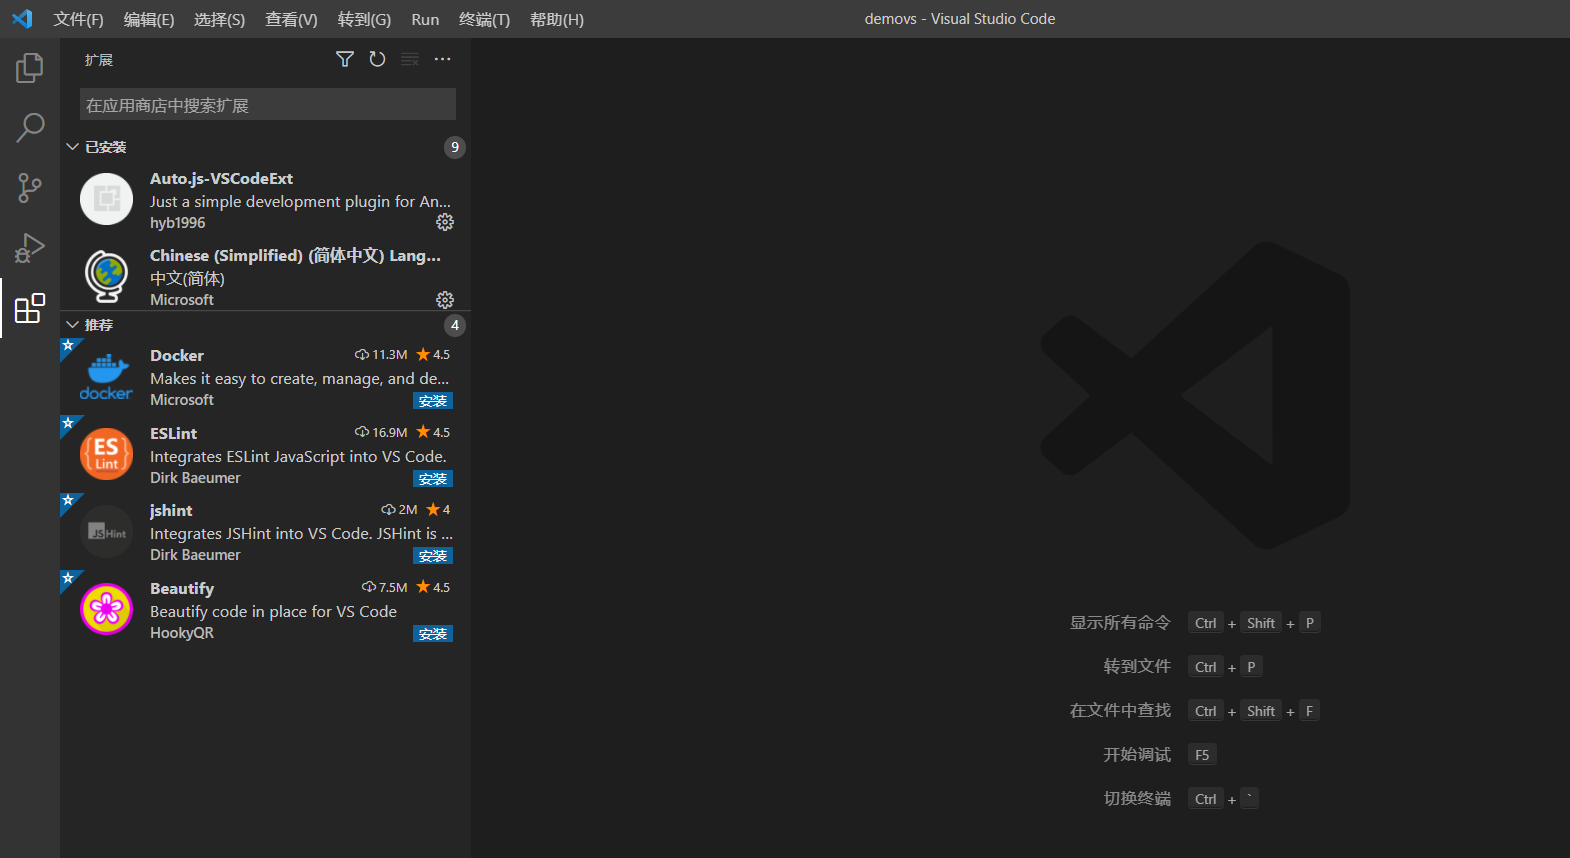
Task: Click the 扩展 panel title
Action: tap(99, 60)
